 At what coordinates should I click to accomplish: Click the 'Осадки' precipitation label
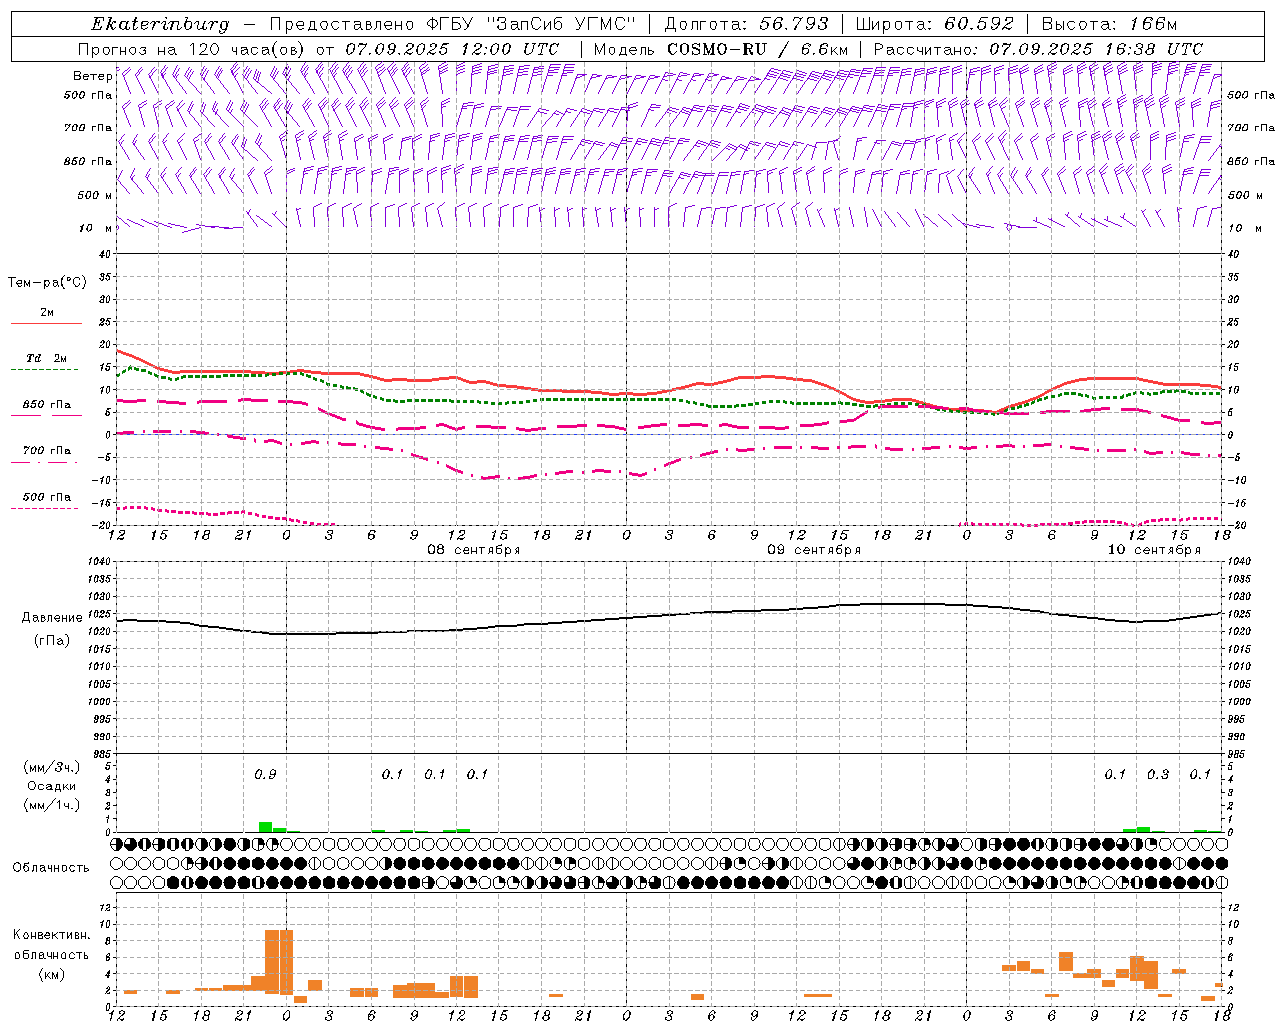point(52,786)
